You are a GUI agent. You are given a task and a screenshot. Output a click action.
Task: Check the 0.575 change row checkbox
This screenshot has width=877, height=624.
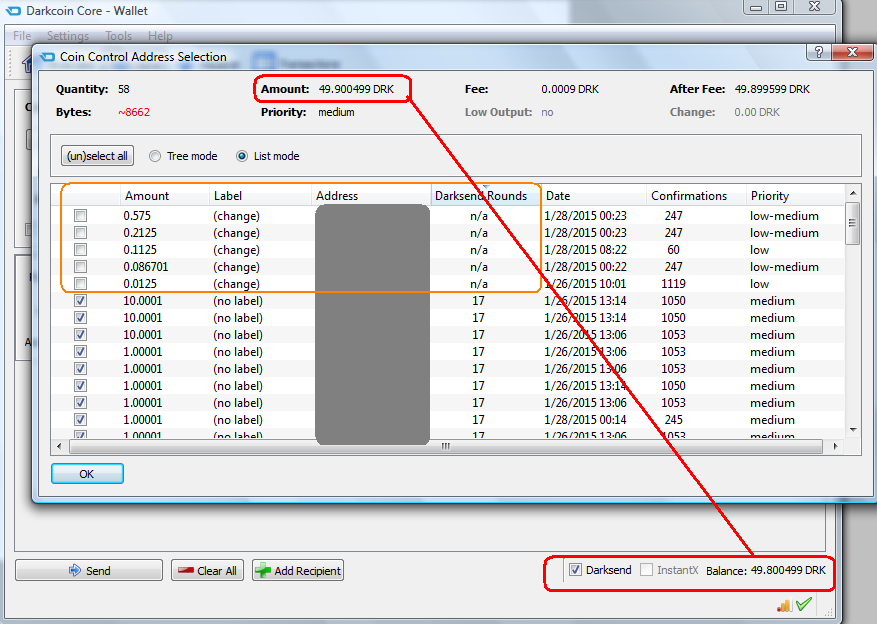[x=81, y=215]
